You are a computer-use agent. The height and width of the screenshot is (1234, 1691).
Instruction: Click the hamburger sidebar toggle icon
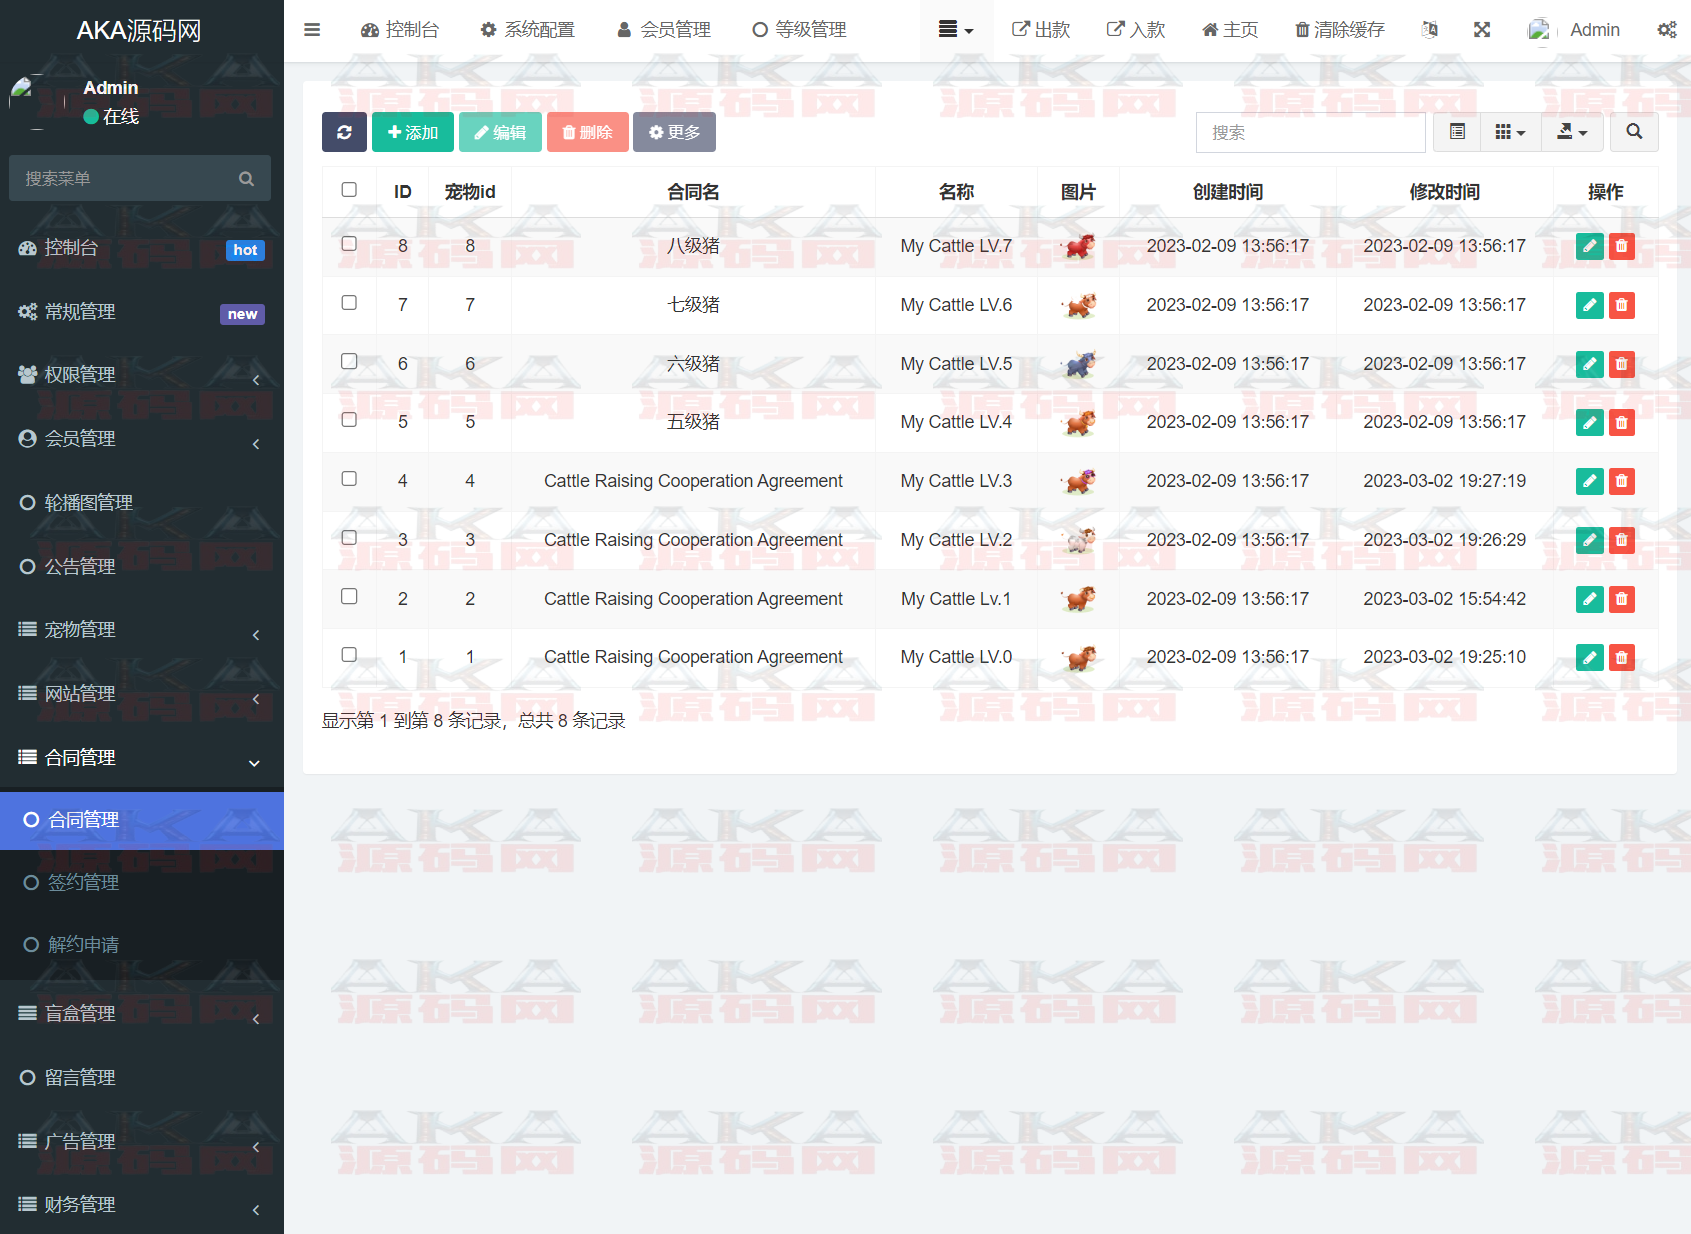(x=312, y=30)
